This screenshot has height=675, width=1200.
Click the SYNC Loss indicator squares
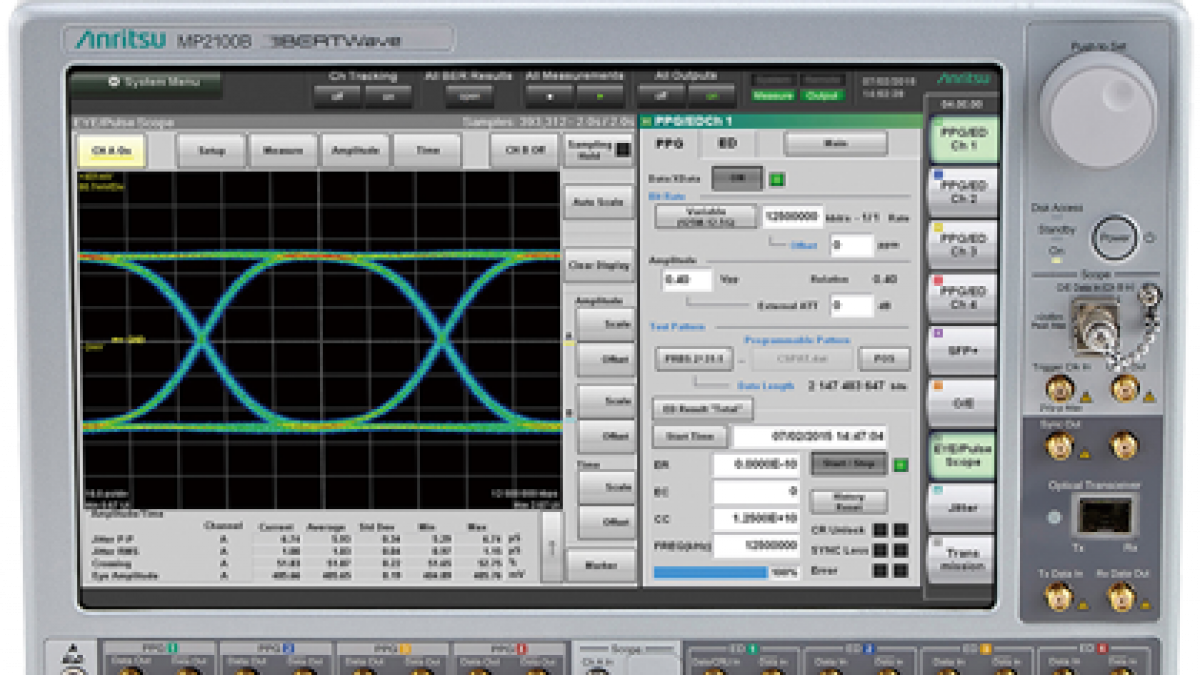889,550
